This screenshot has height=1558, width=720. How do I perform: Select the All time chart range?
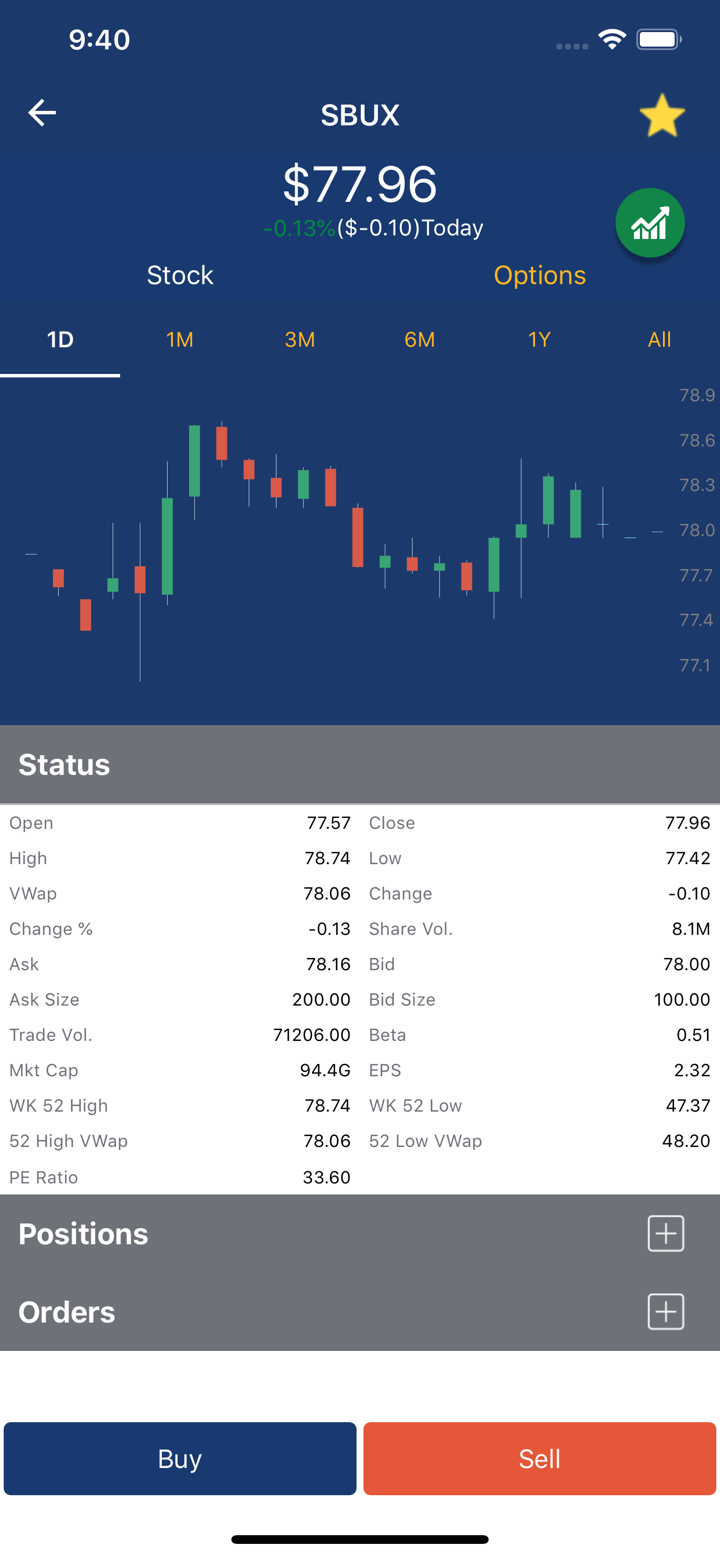(x=660, y=340)
